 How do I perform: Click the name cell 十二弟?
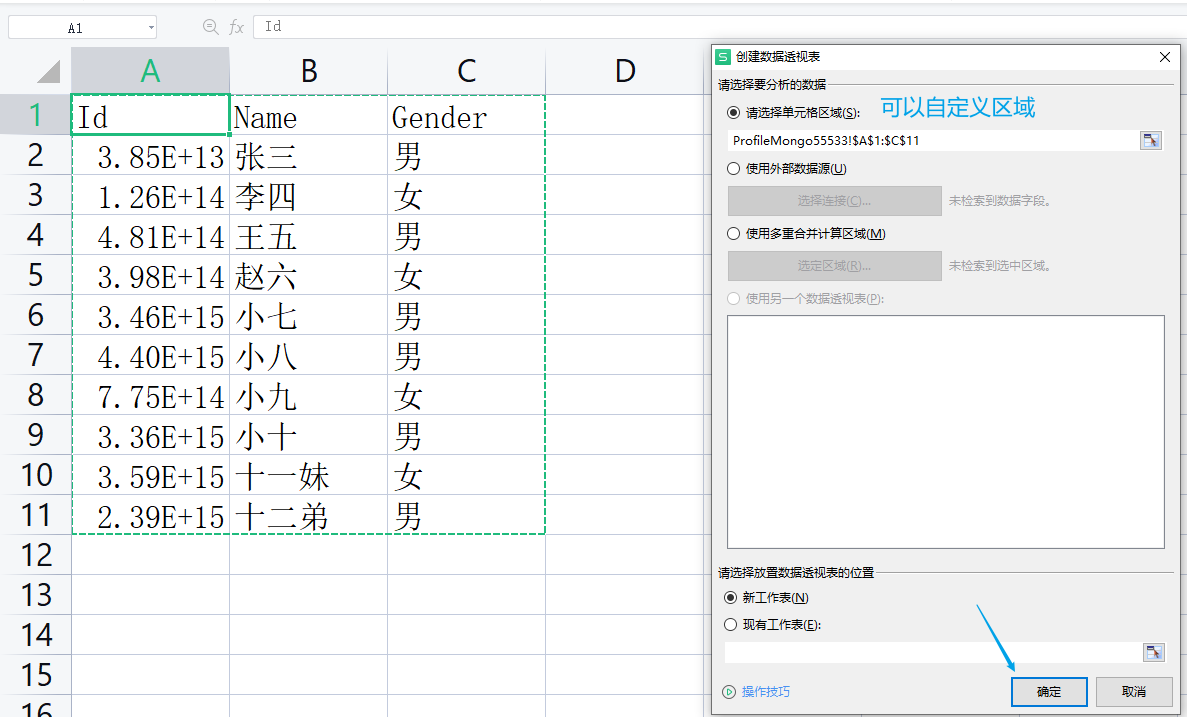click(x=308, y=515)
